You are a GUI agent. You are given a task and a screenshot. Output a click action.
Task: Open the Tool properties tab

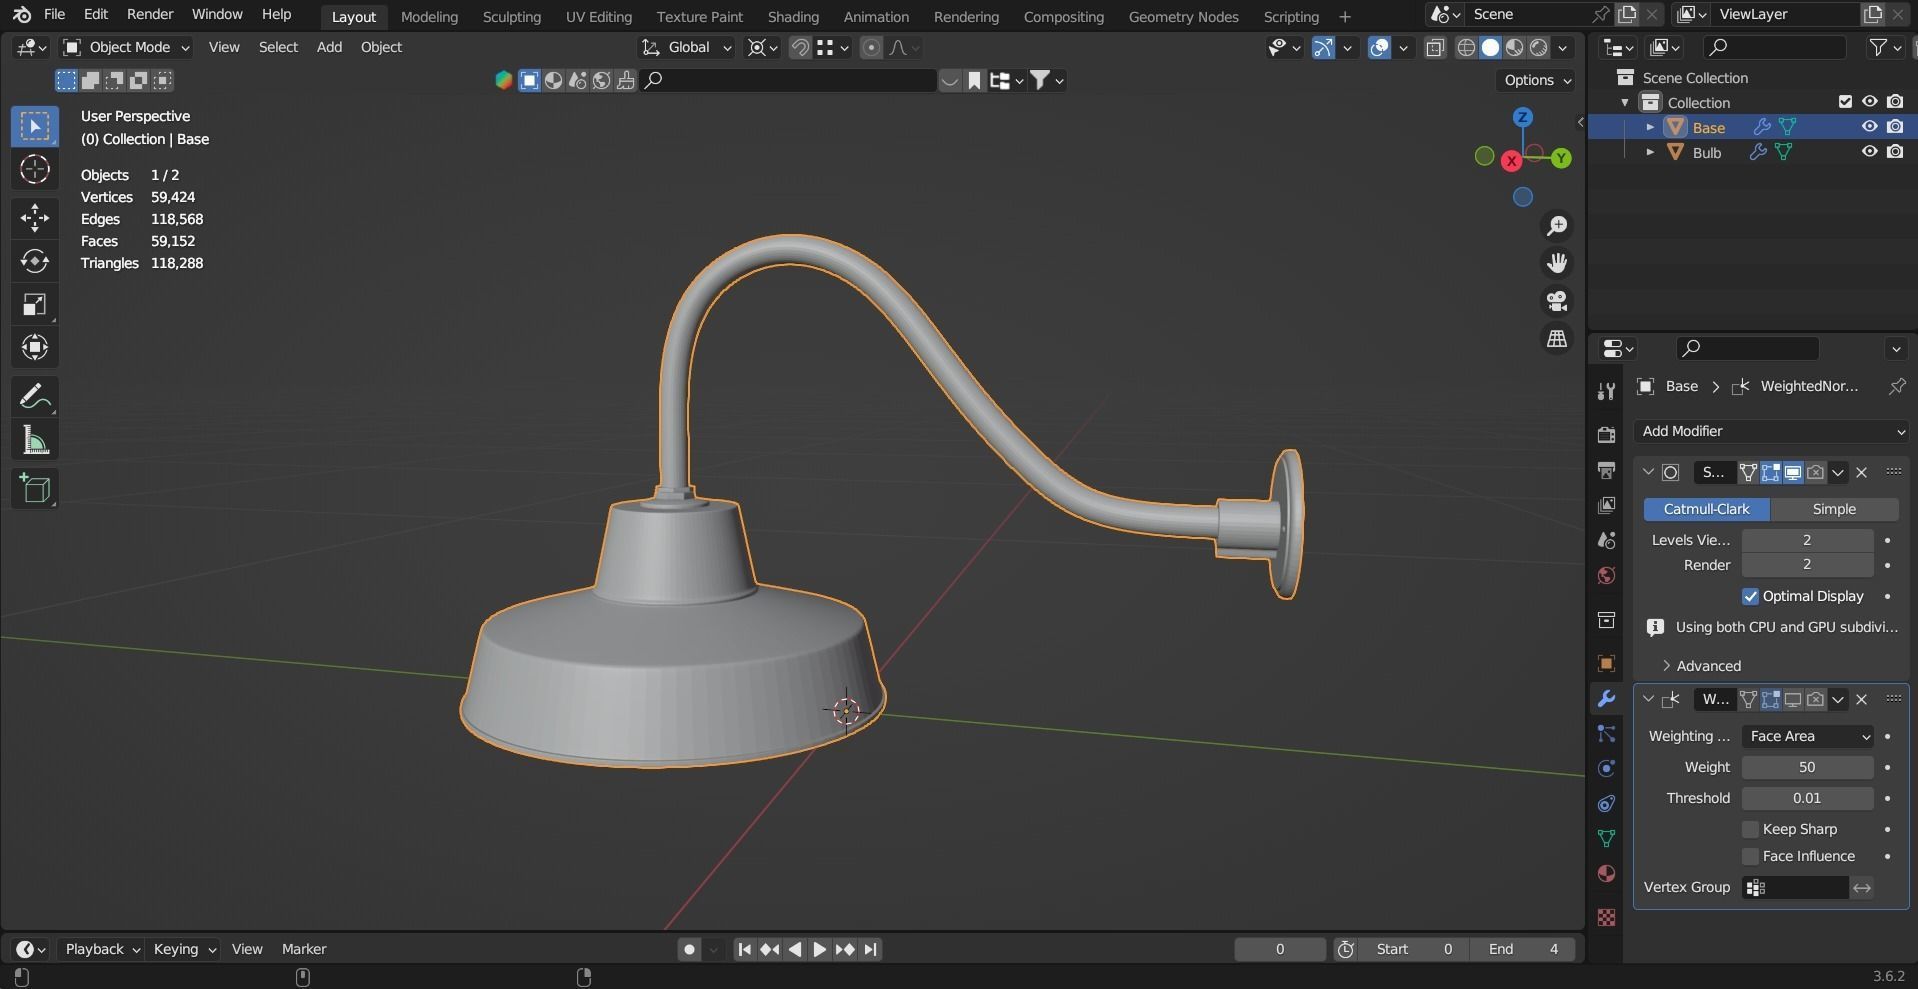click(1606, 391)
